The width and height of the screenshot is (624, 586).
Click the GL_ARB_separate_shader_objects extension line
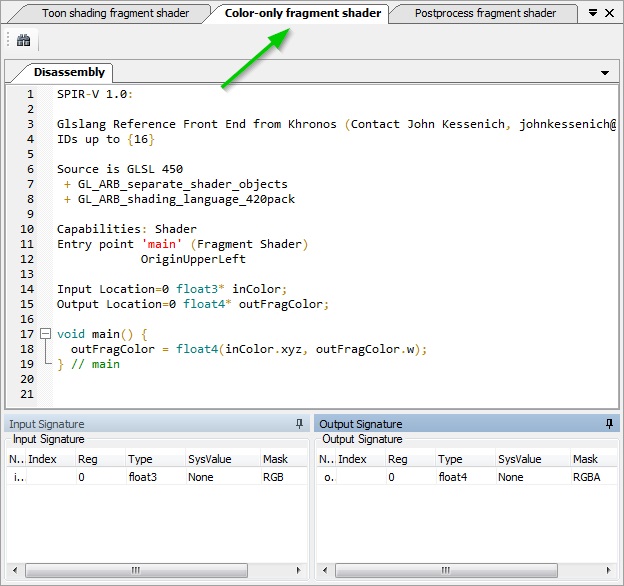pyautogui.click(x=176, y=184)
